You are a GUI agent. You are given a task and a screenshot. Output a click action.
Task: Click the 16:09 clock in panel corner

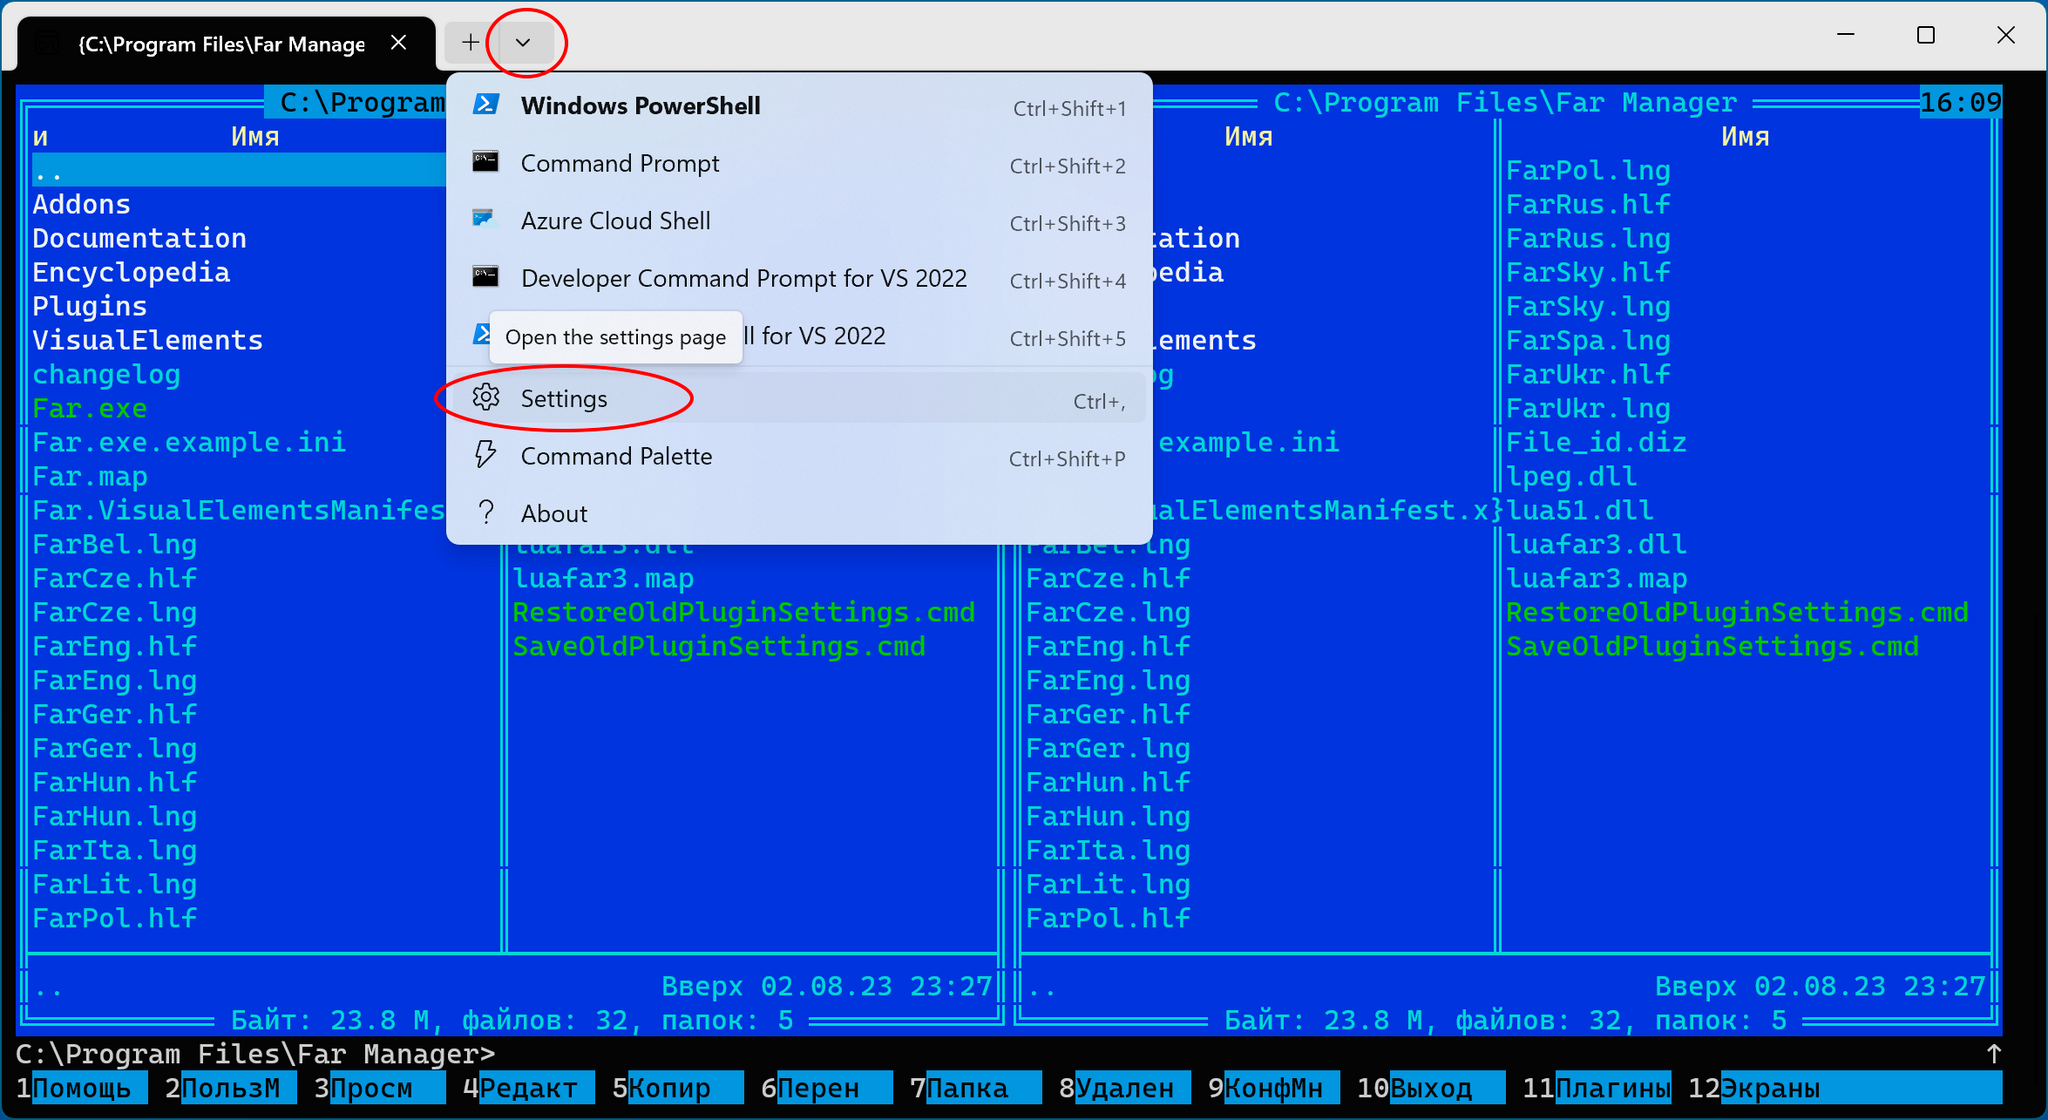[x=1961, y=102]
